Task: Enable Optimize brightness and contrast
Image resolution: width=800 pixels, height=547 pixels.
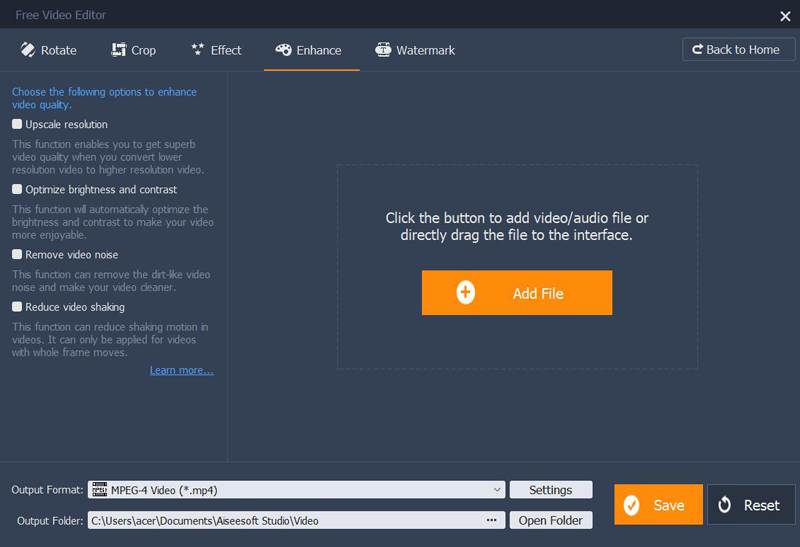Action: click(17, 189)
